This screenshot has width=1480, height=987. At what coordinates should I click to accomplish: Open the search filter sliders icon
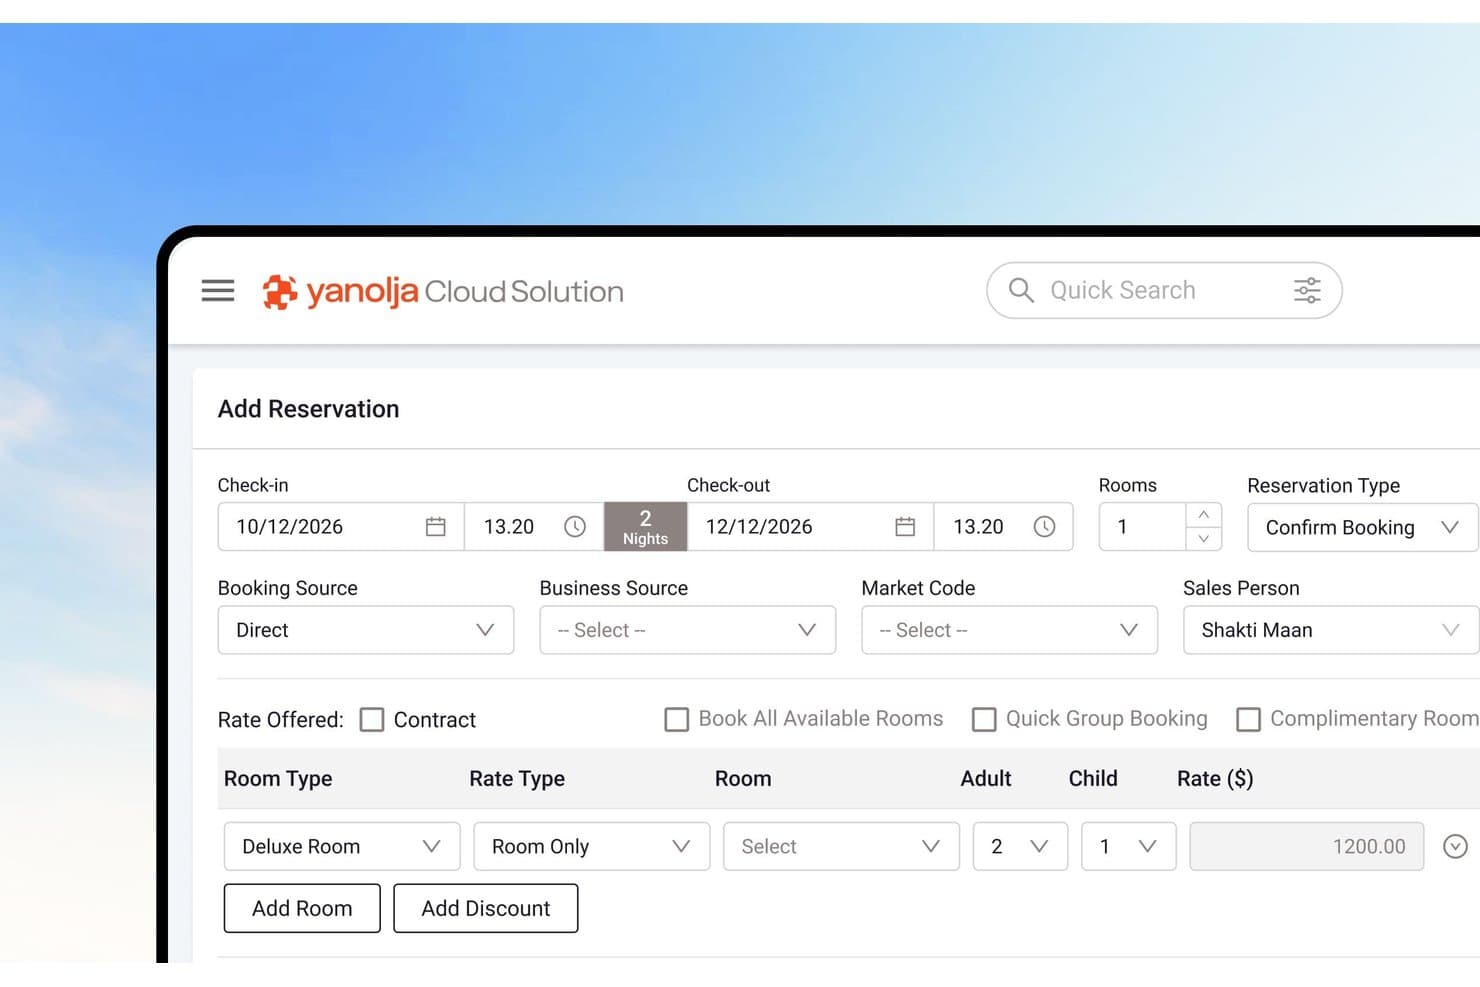1307,290
